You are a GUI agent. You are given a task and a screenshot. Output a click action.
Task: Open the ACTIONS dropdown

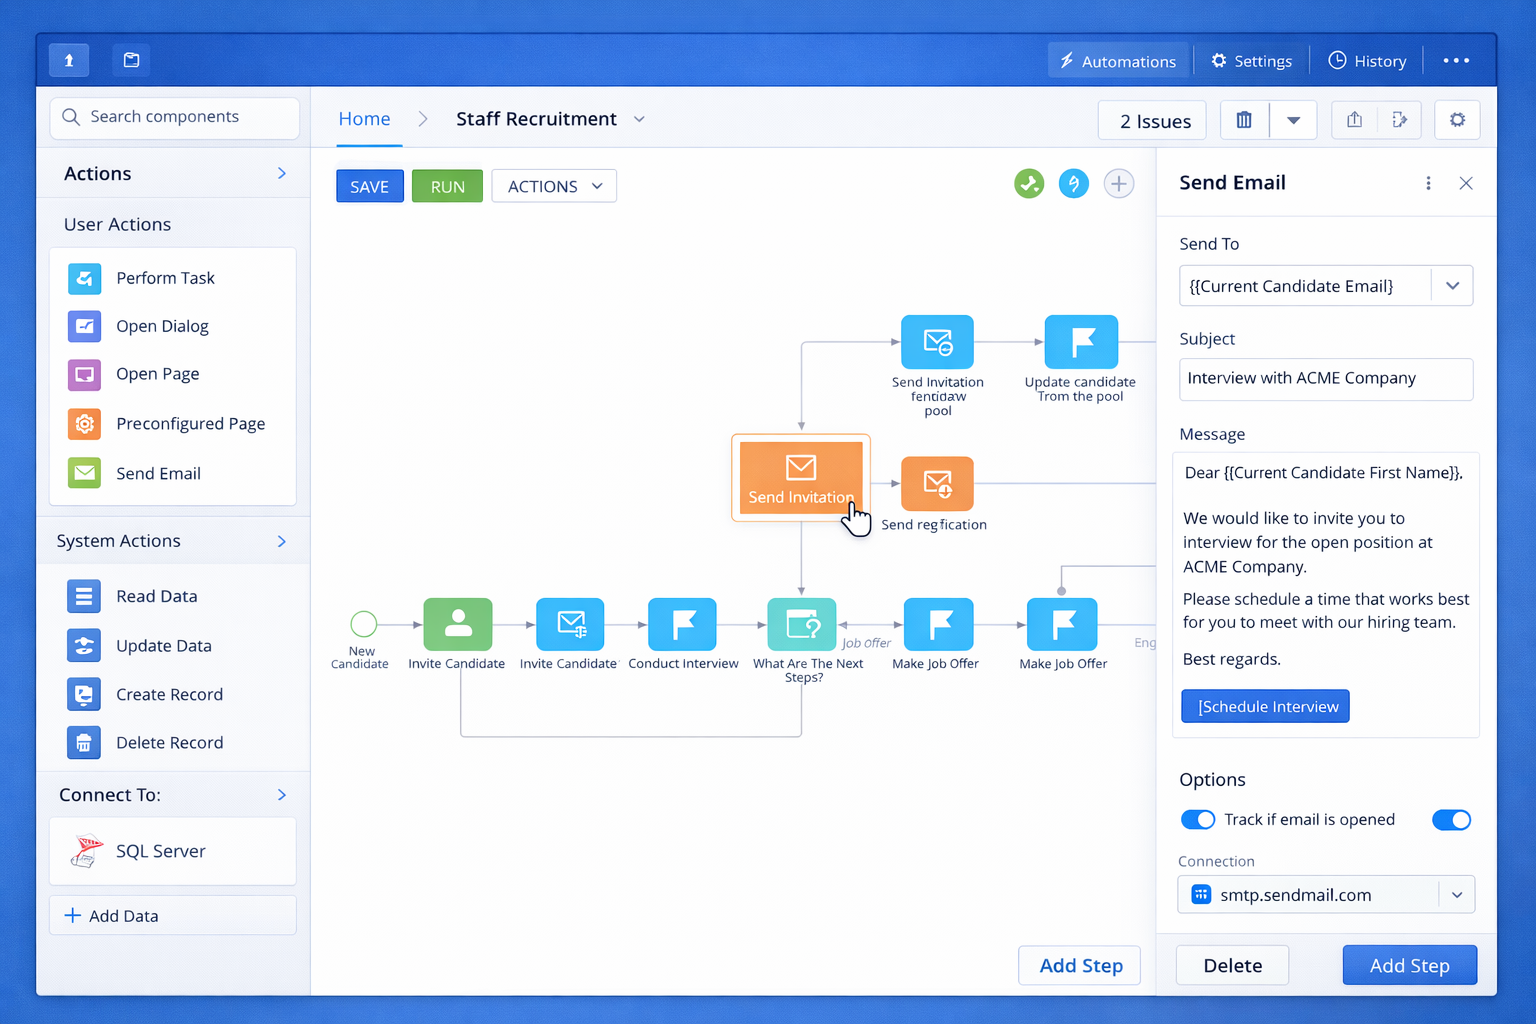coord(554,186)
